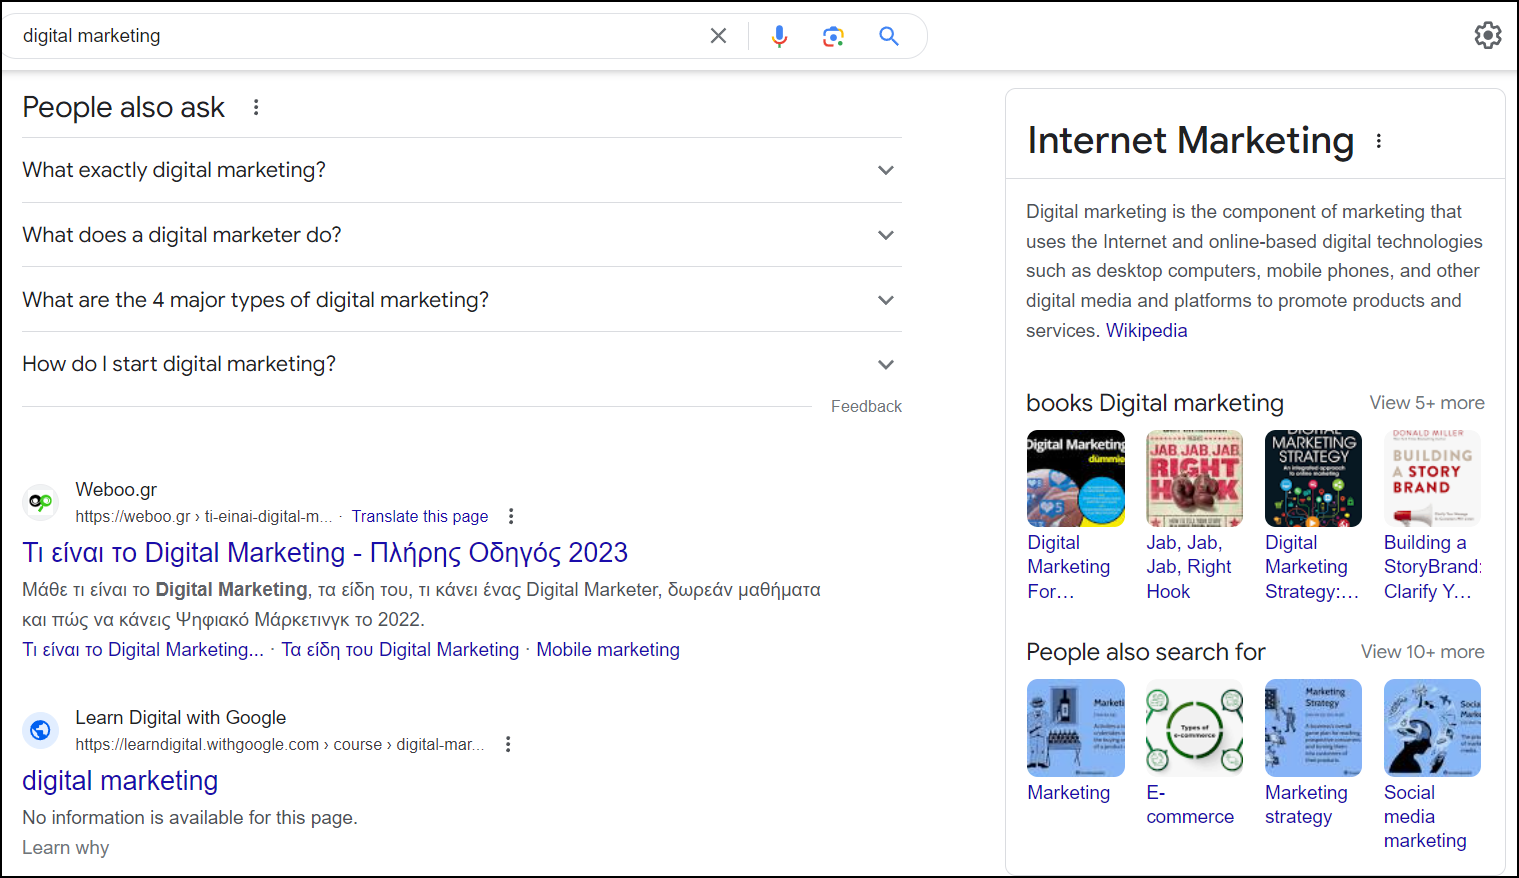Viewport: 1519px width, 878px height.
Task: Click "View 10+ more" related searches link
Action: click(x=1422, y=652)
